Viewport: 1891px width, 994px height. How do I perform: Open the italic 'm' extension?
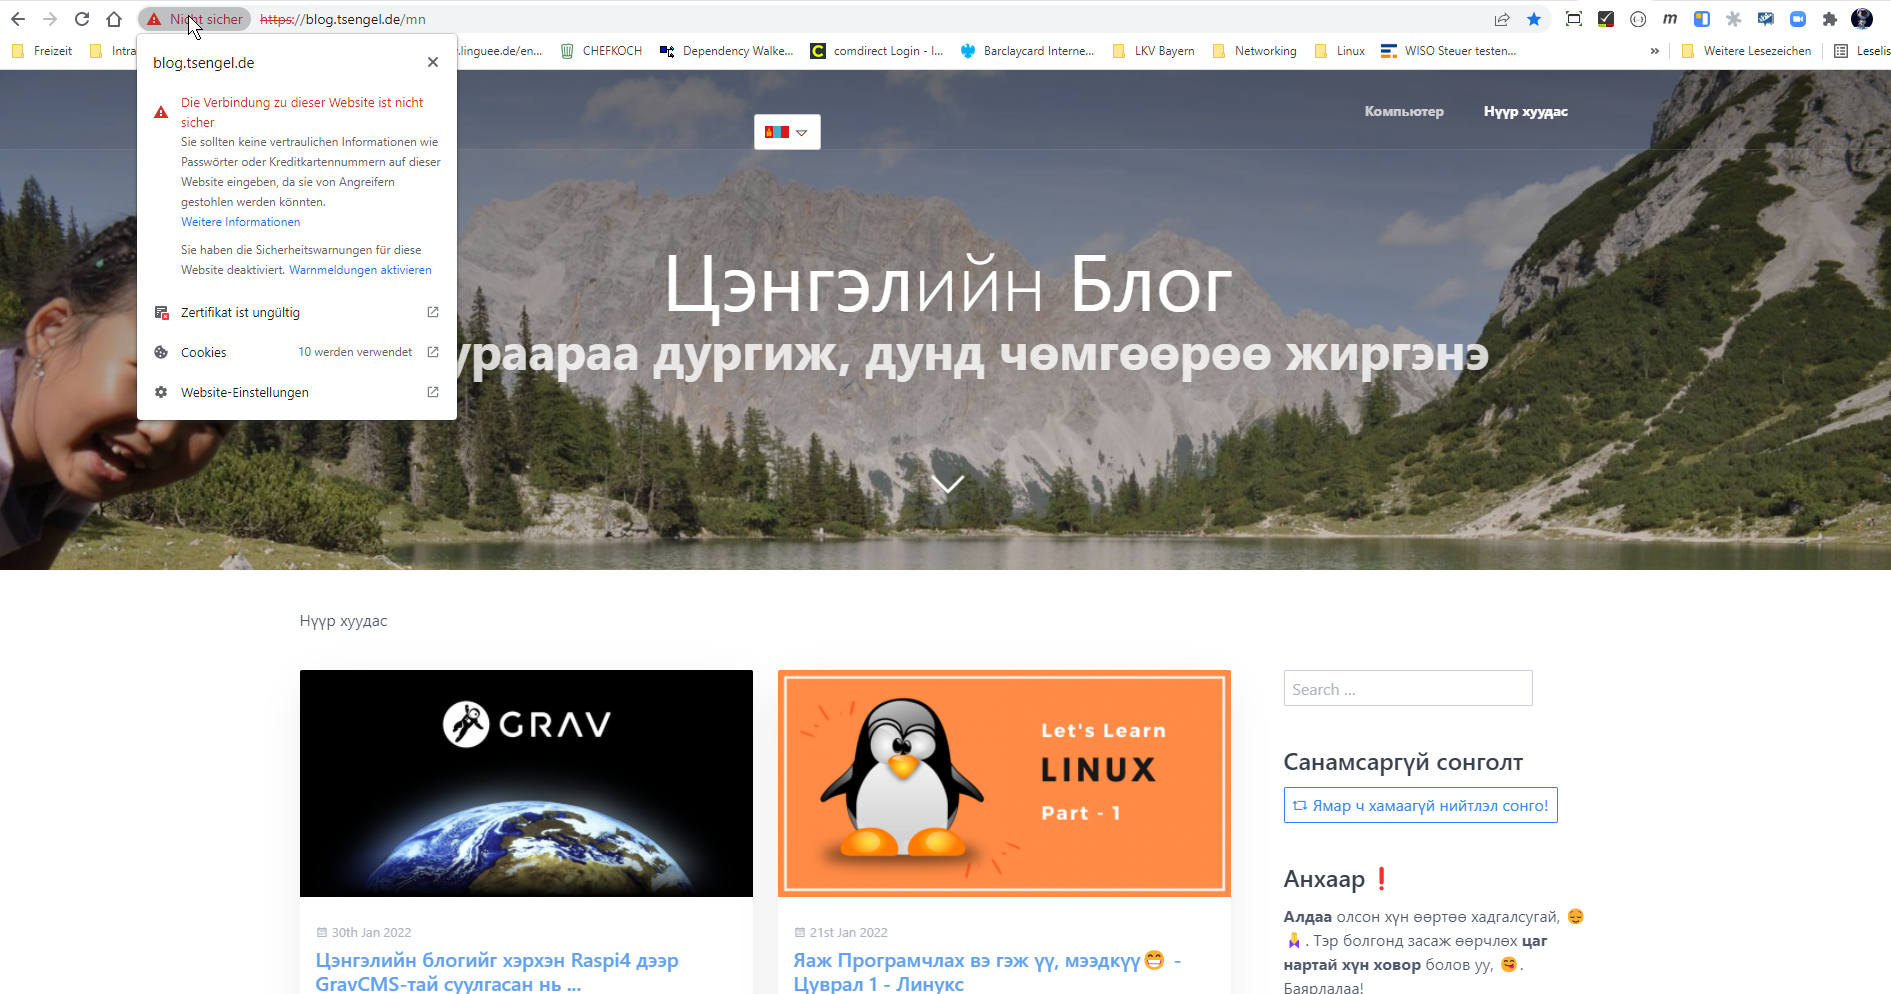[x=1670, y=19]
